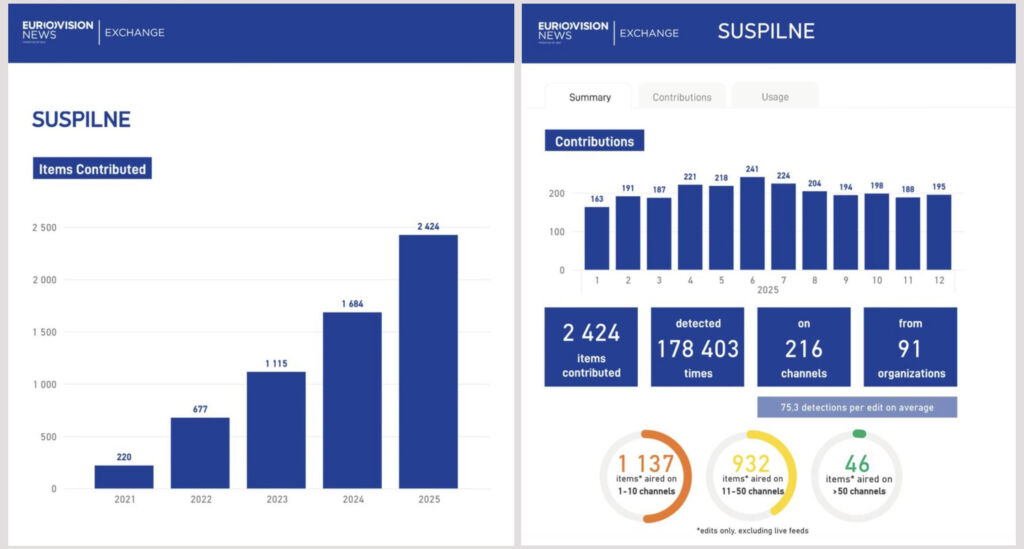
Task: Click the 2 424 items contributed tile
Action: (591, 347)
